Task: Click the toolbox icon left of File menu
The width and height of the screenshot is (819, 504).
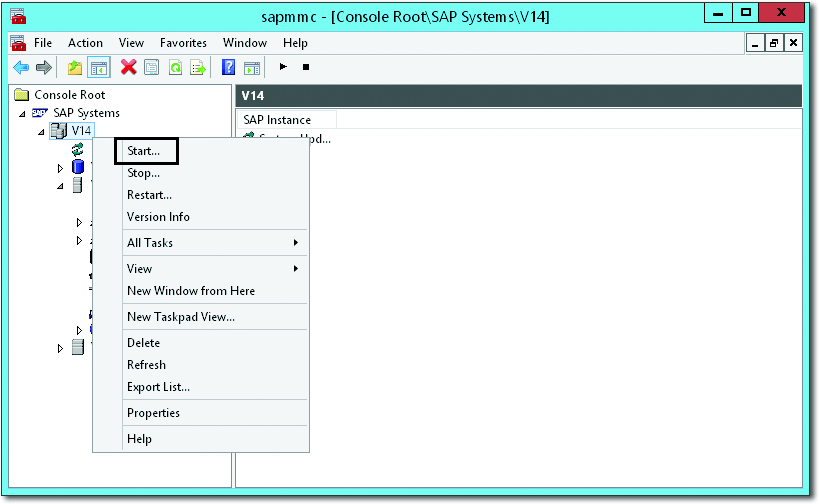Action: [18, 42]
